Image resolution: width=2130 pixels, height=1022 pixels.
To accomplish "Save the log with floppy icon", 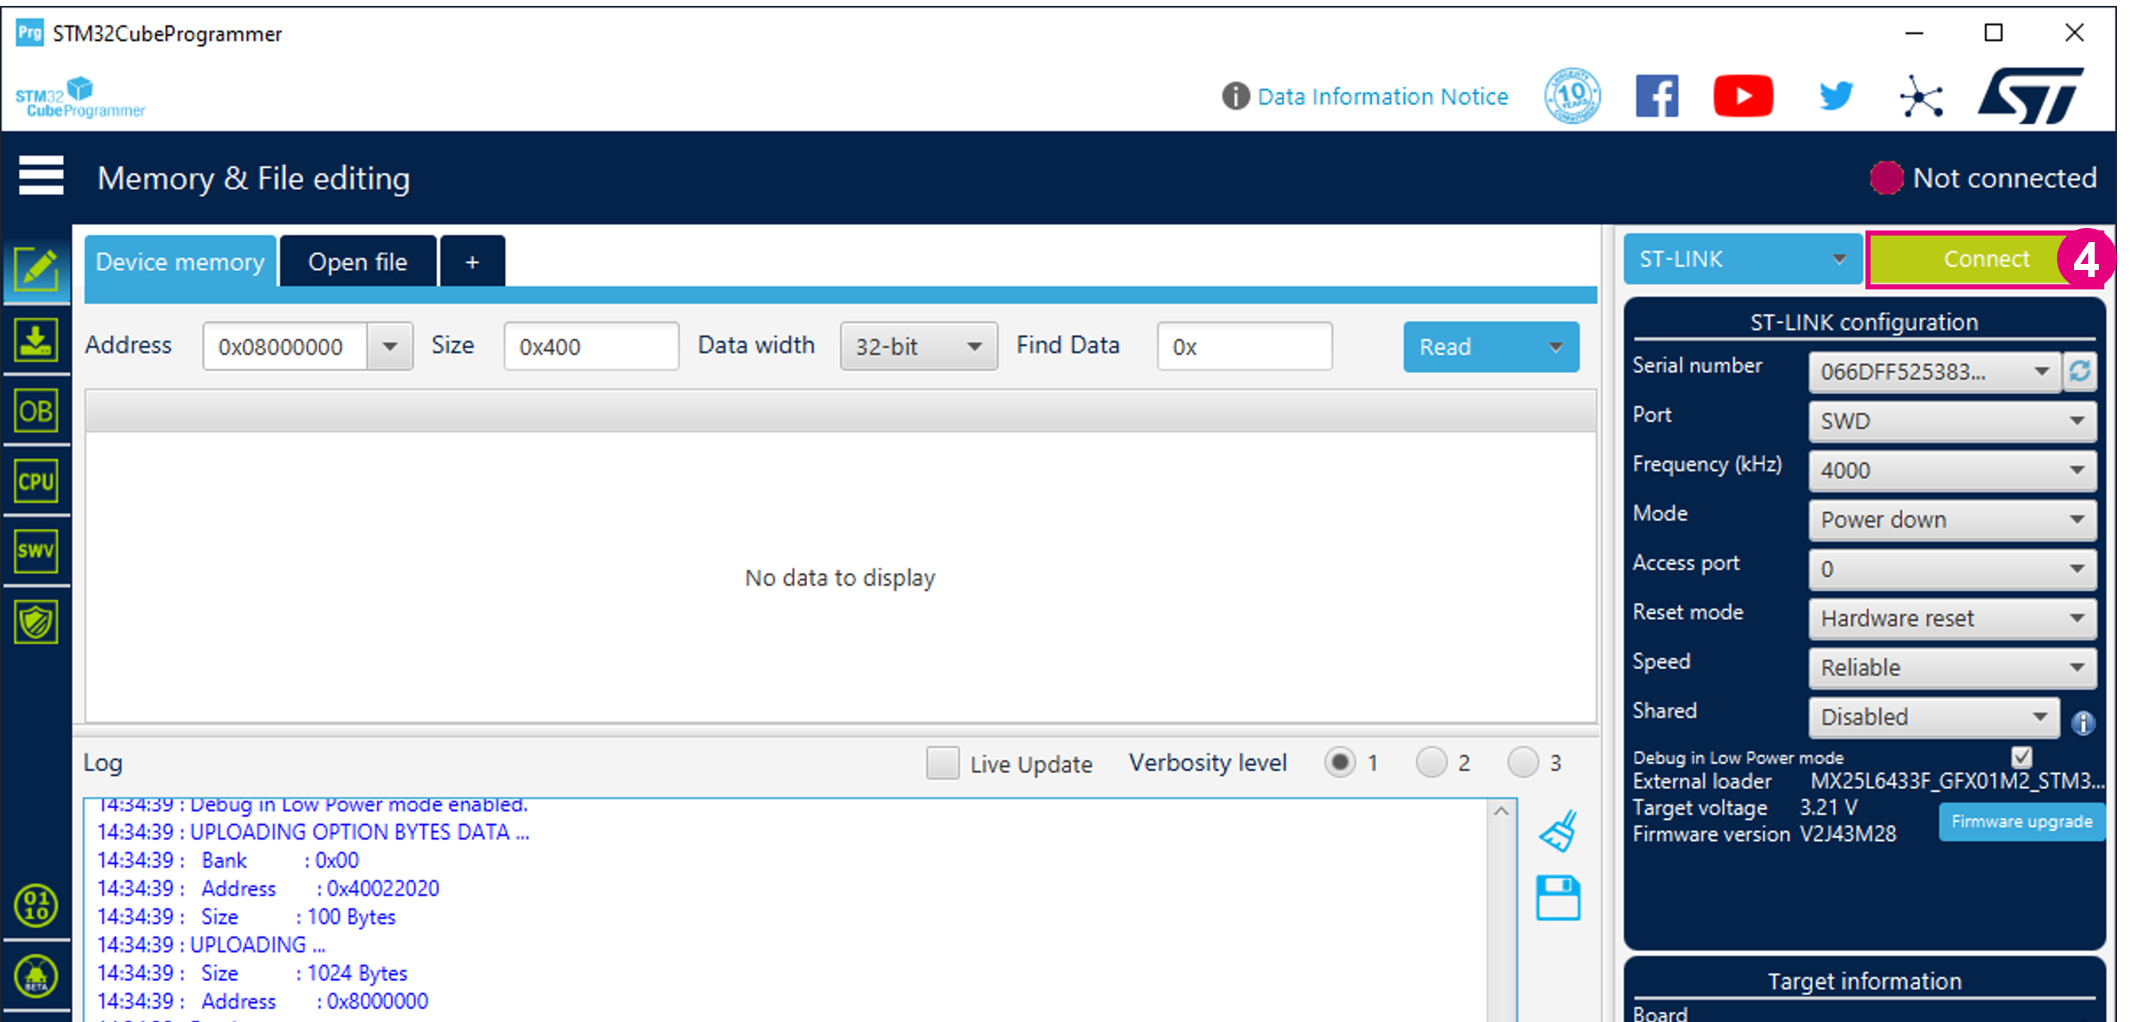I will click(1558, 898).
